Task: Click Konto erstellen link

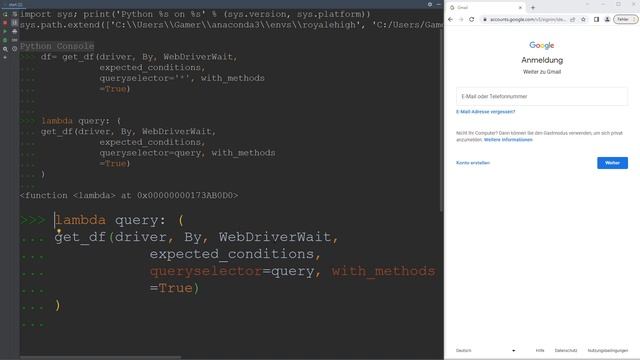Action: 473,163
